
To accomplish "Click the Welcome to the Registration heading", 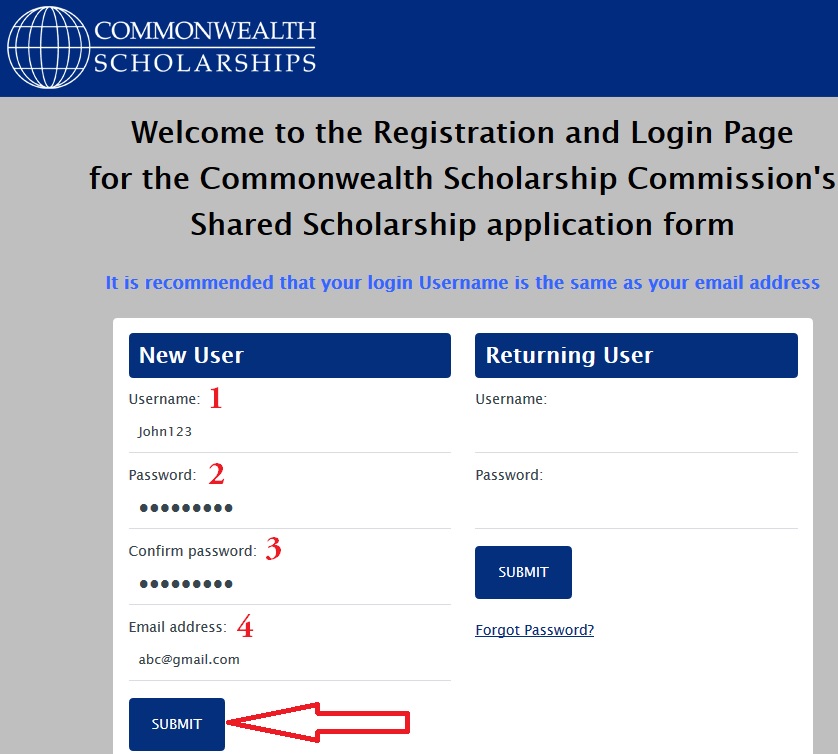I will (462, 177).
